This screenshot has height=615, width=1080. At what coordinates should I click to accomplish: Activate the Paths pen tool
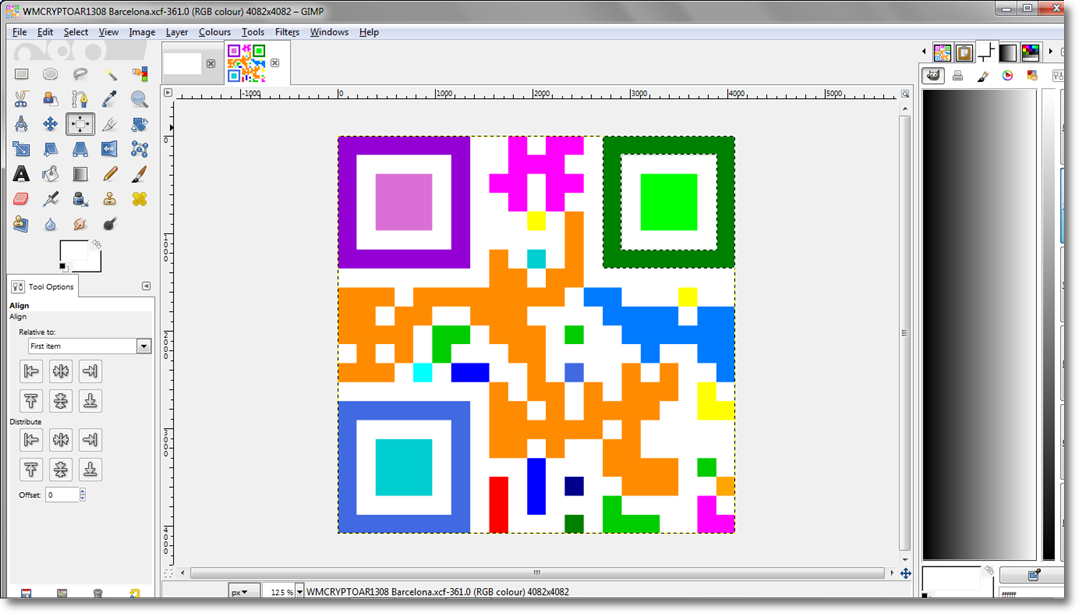[x=80, y=99]
